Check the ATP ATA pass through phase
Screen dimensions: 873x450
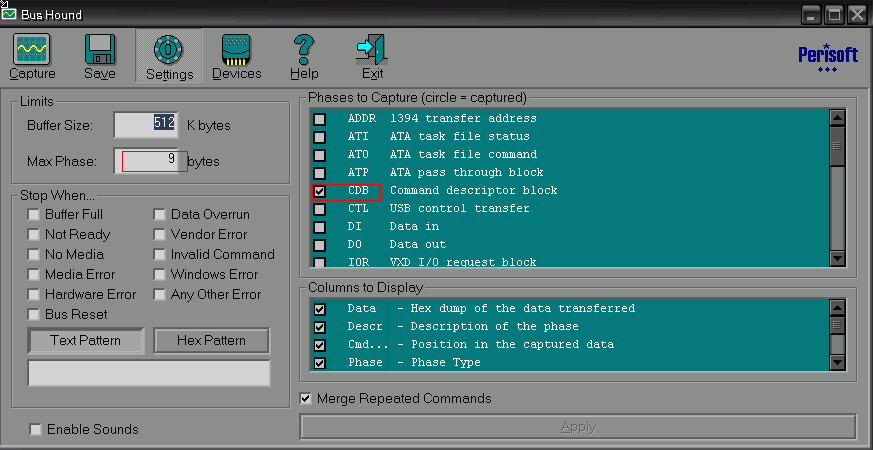(x=319, y=173)
